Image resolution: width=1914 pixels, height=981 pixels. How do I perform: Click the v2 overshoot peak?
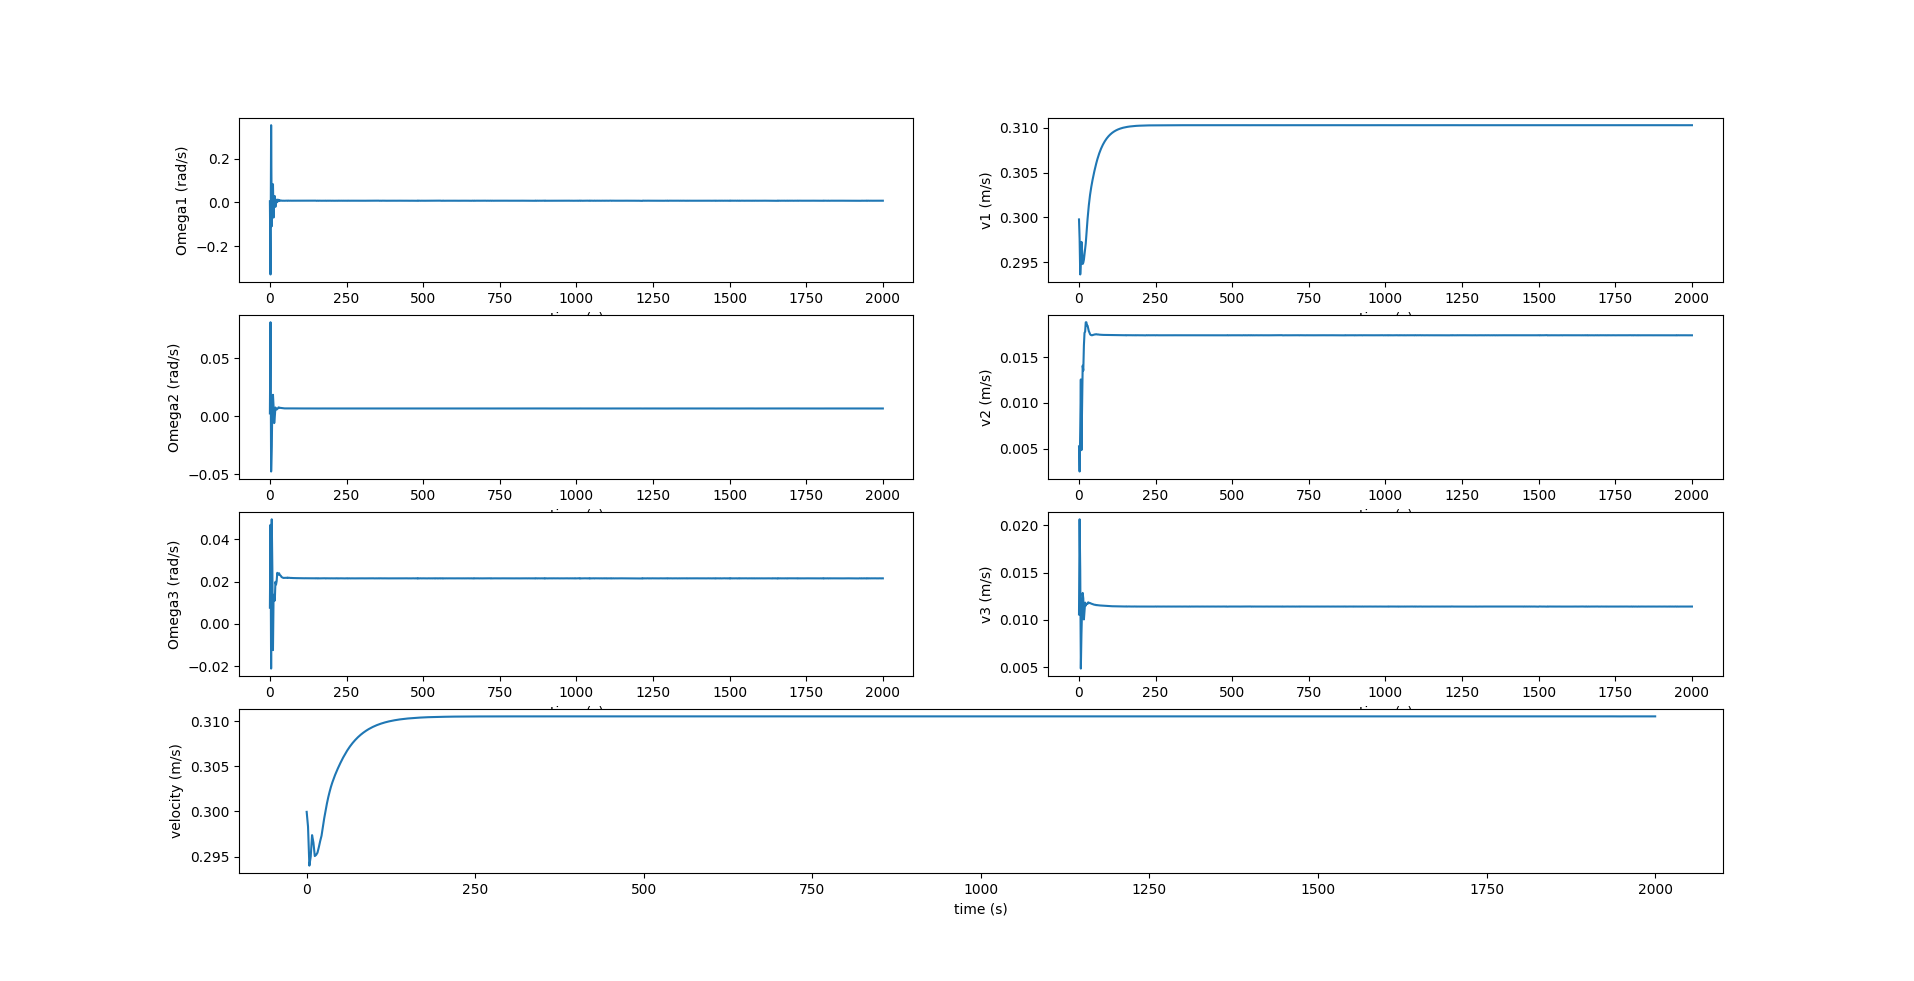pyautogui.click(x=1087, y=322)
